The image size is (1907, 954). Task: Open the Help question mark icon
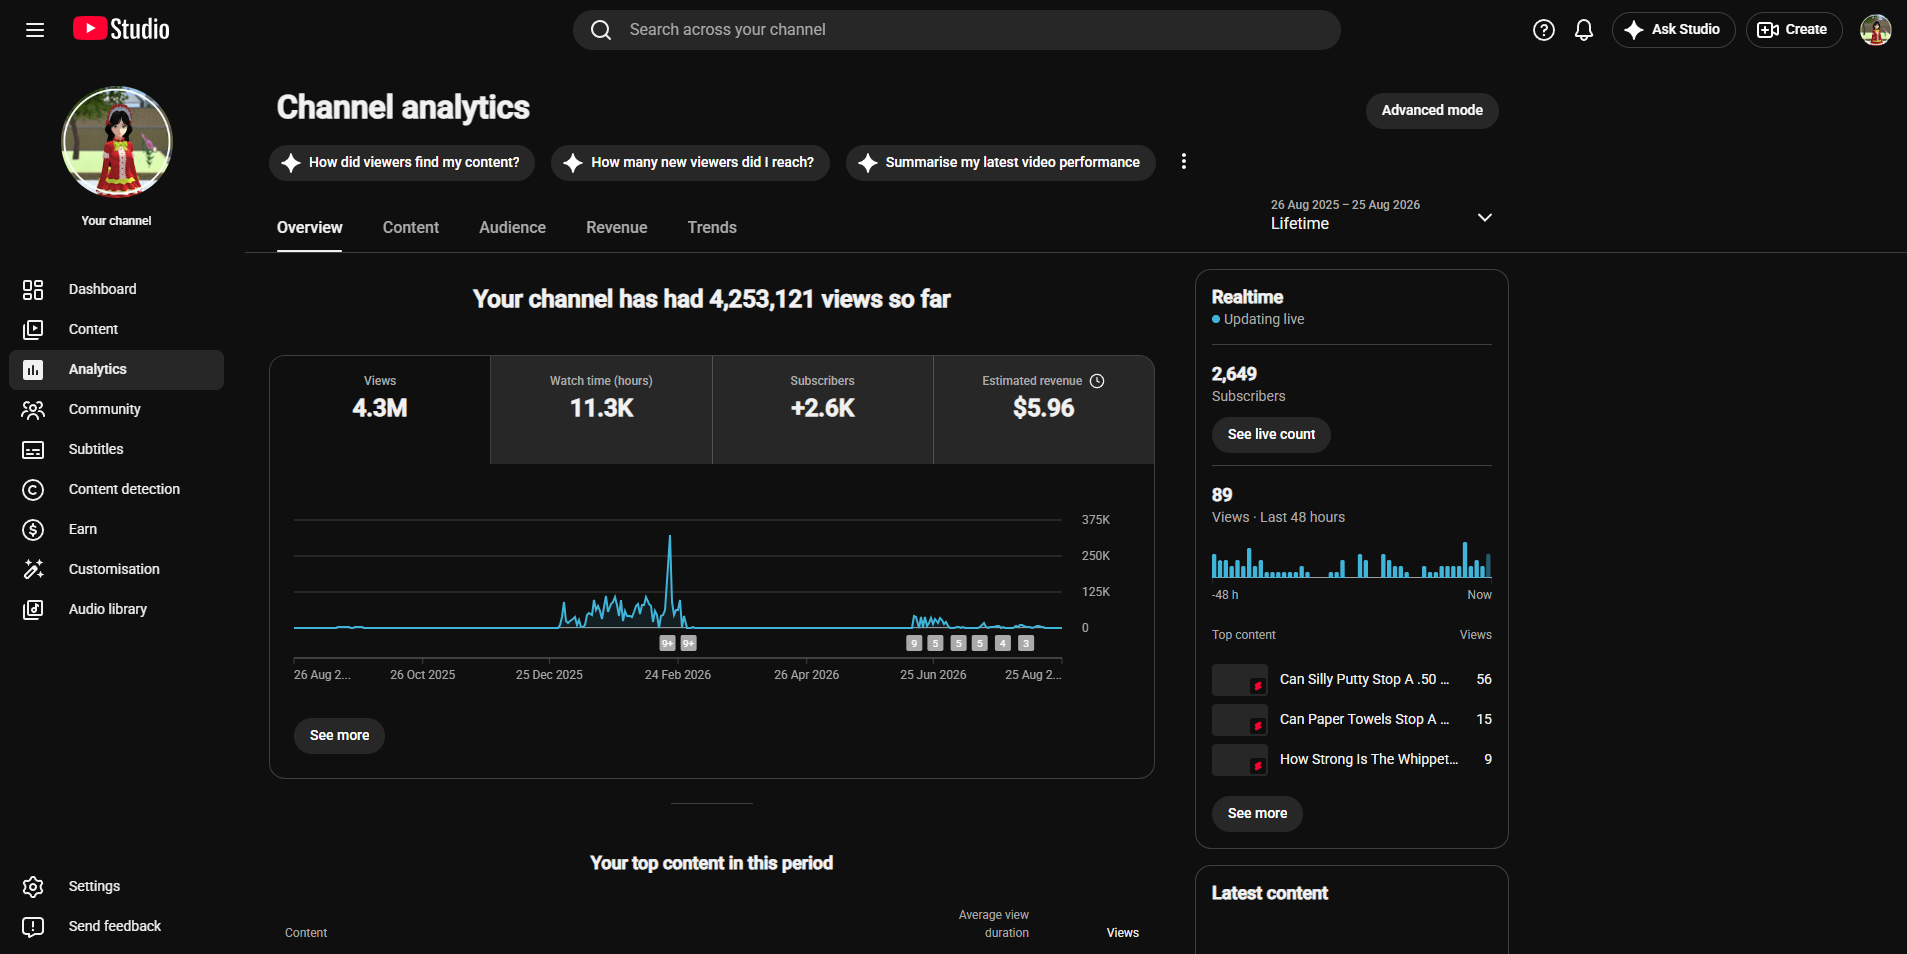point(1544,30)
